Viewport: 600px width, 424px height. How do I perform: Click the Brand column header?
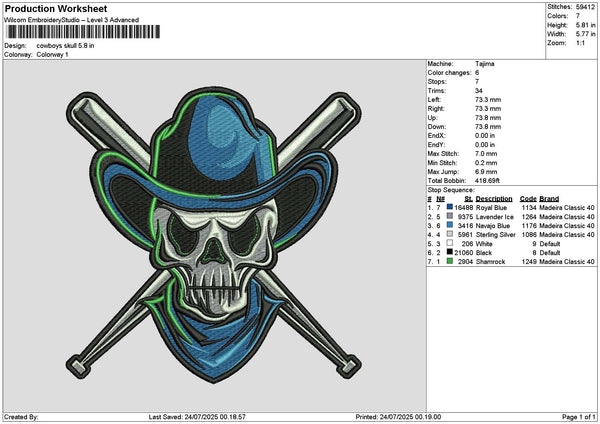551,198
